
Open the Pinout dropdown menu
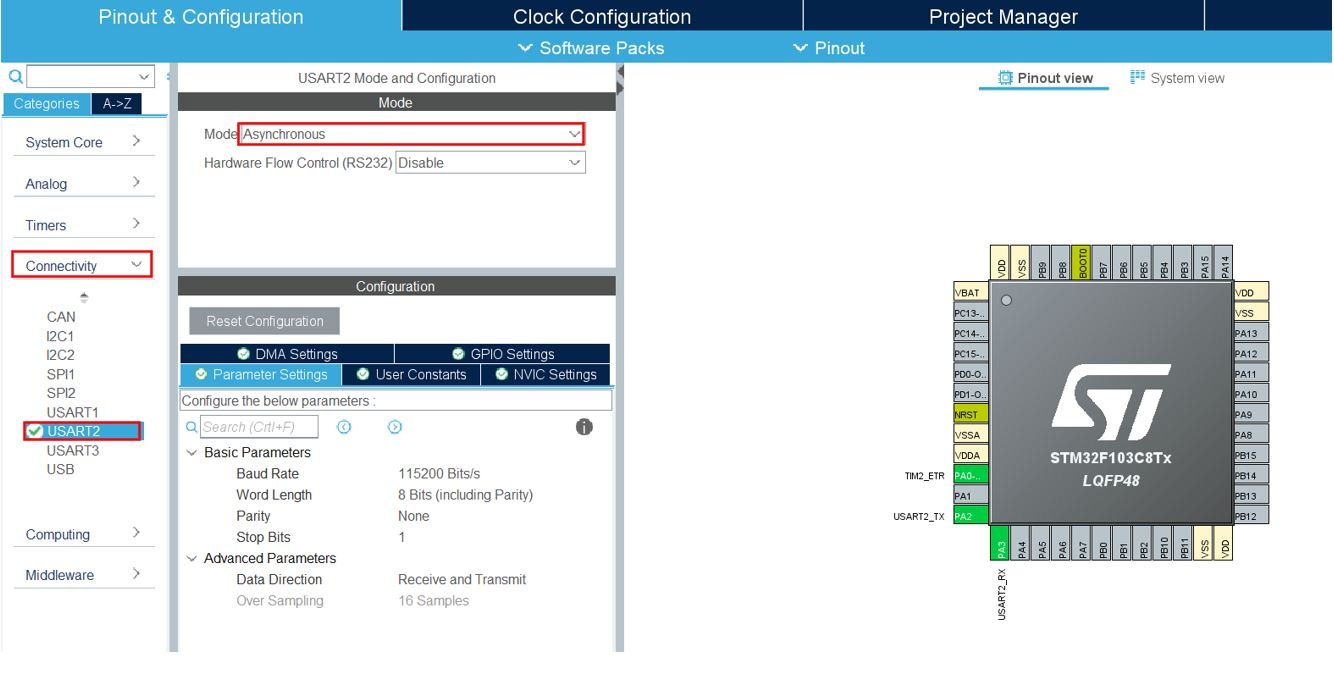point(829,48)
